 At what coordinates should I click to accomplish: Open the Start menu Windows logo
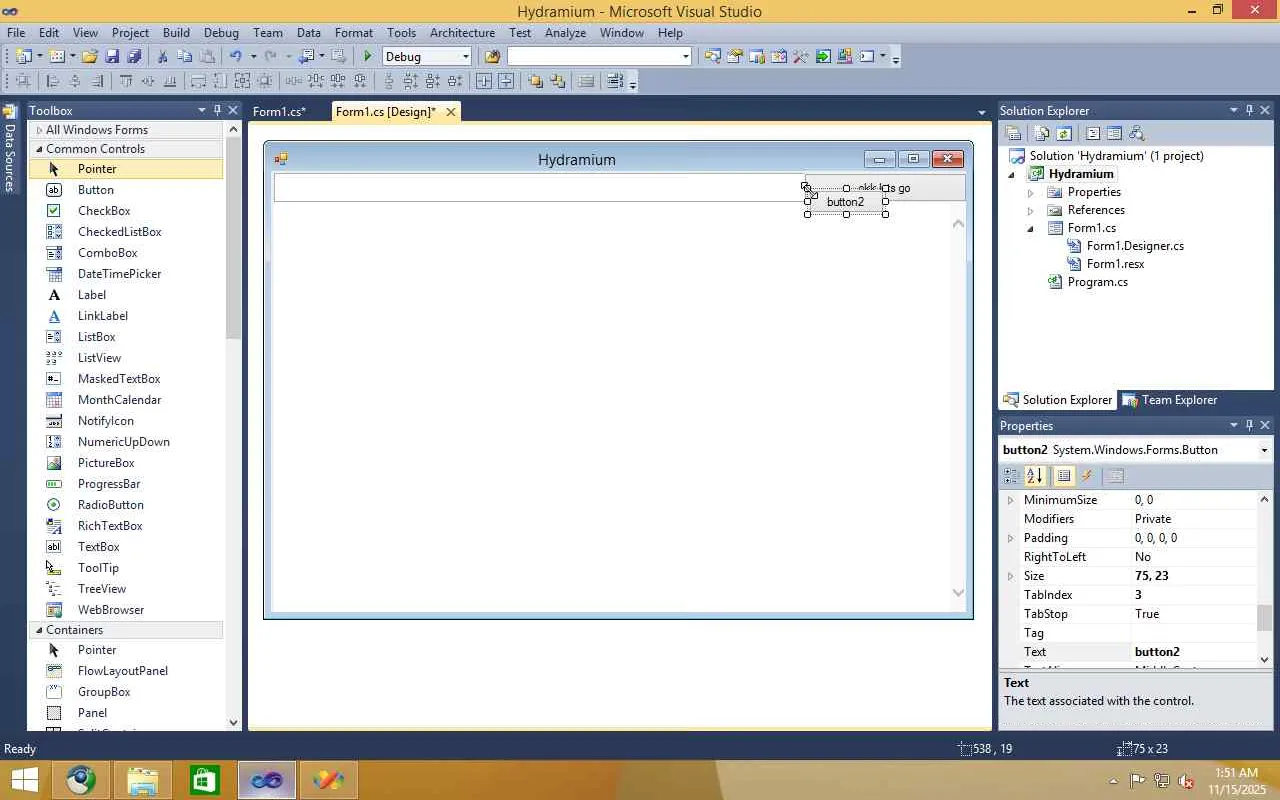24,780
